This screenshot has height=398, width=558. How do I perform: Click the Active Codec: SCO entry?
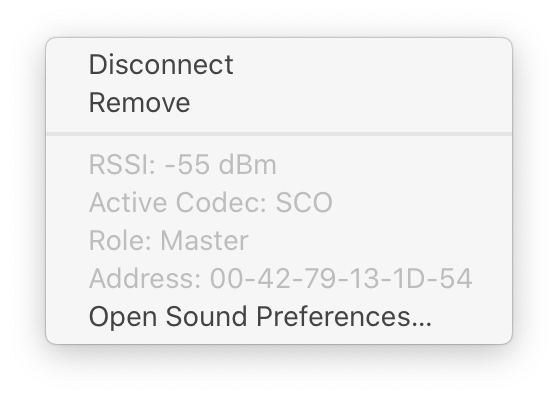click(x=279, y=203)
